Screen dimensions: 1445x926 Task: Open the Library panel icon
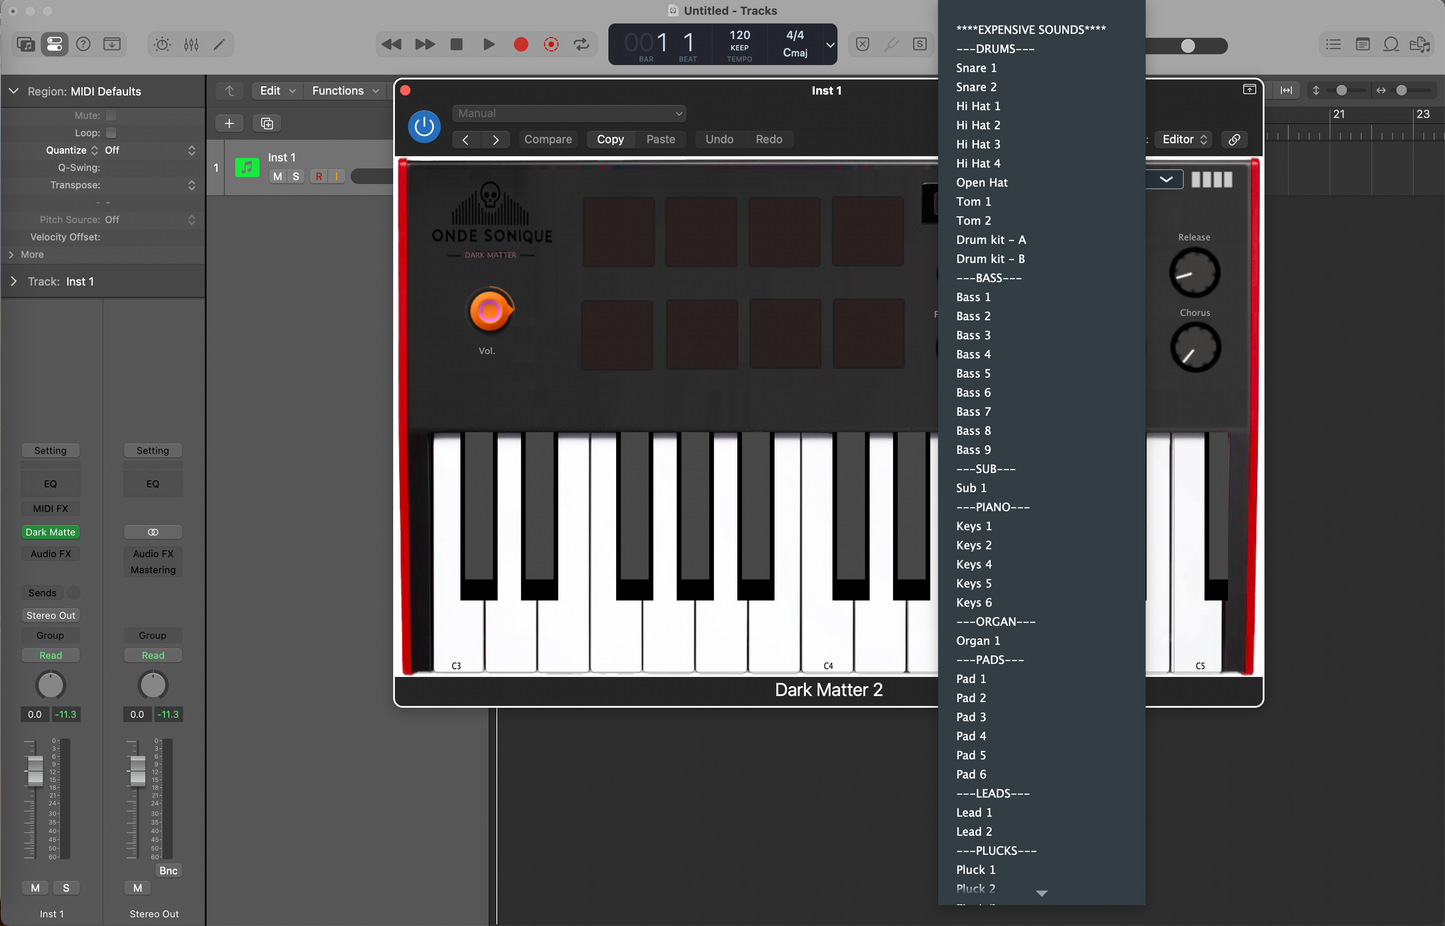(26, 44)
